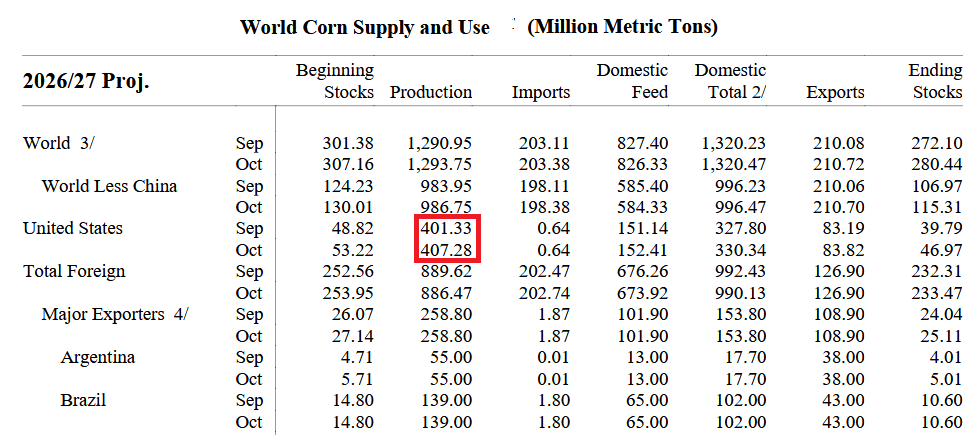Click World Oct production value 1,293.75
This screenshot has width=969, height=444.
439,164
